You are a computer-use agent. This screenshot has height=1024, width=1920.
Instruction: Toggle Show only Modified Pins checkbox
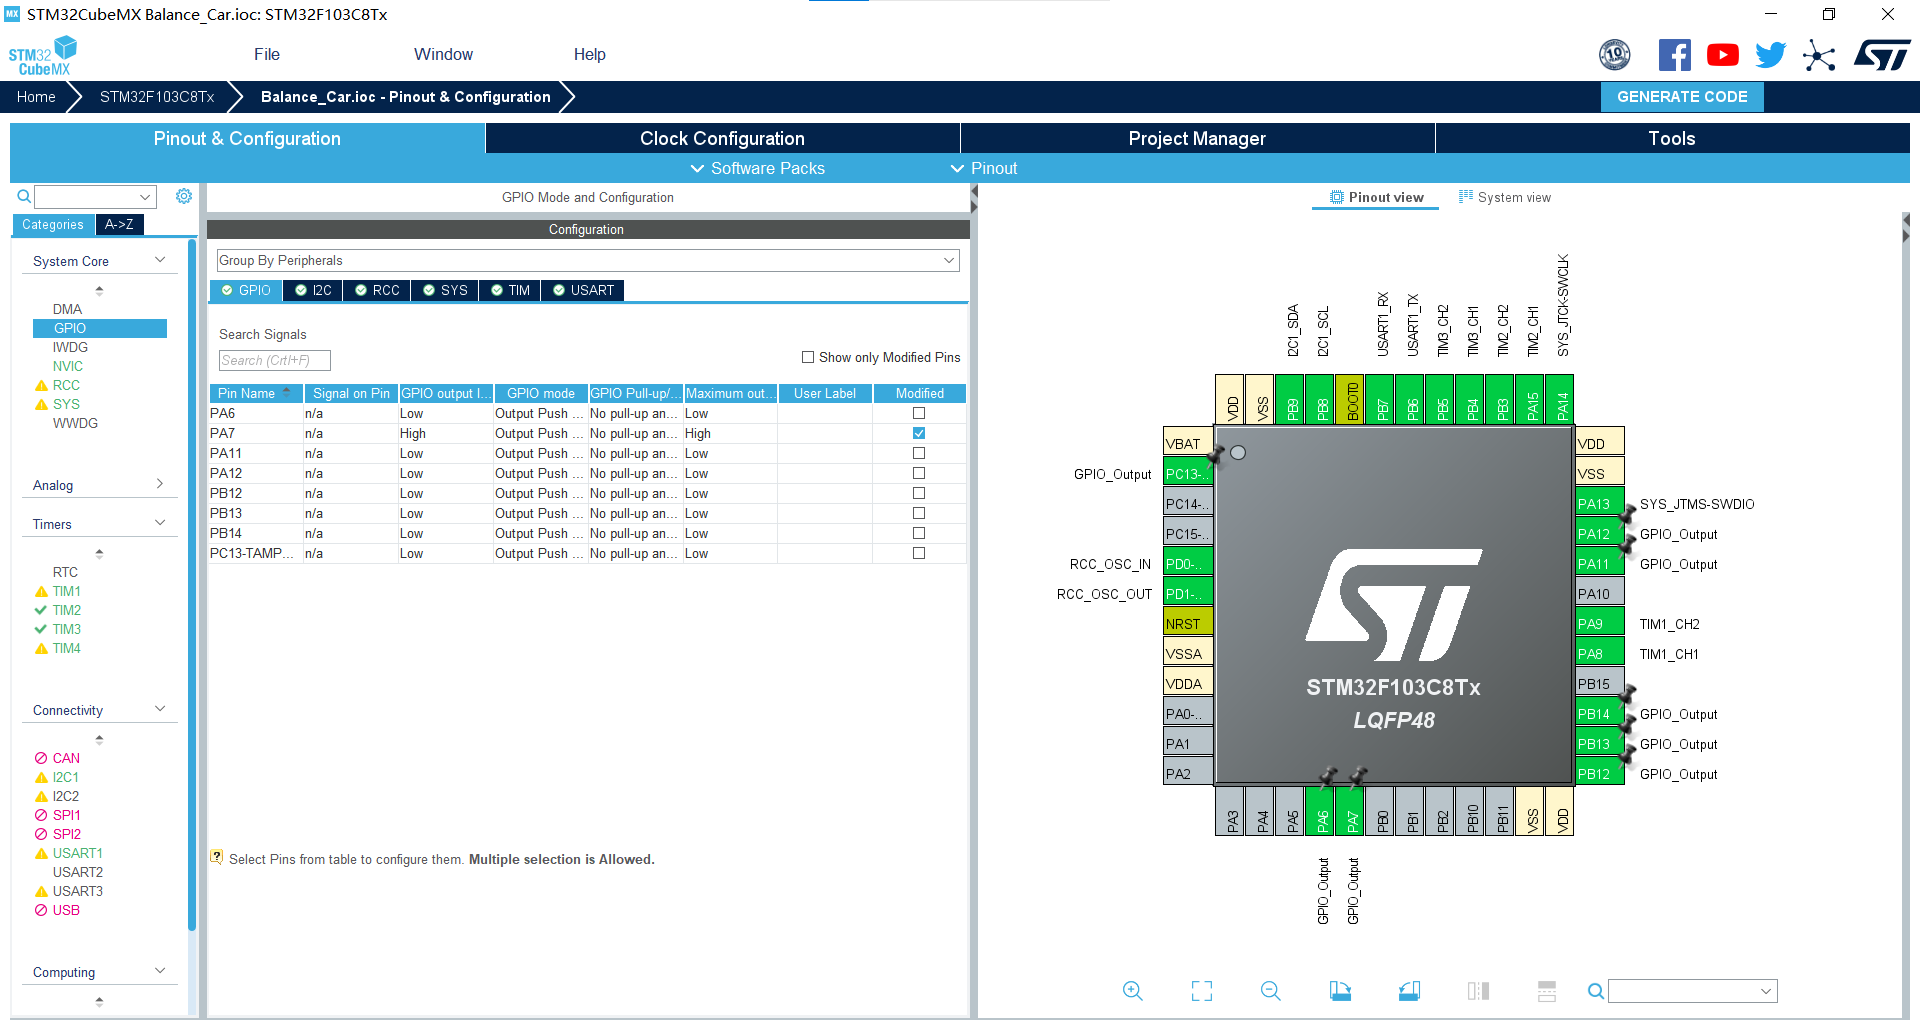[x=808, y=357]
